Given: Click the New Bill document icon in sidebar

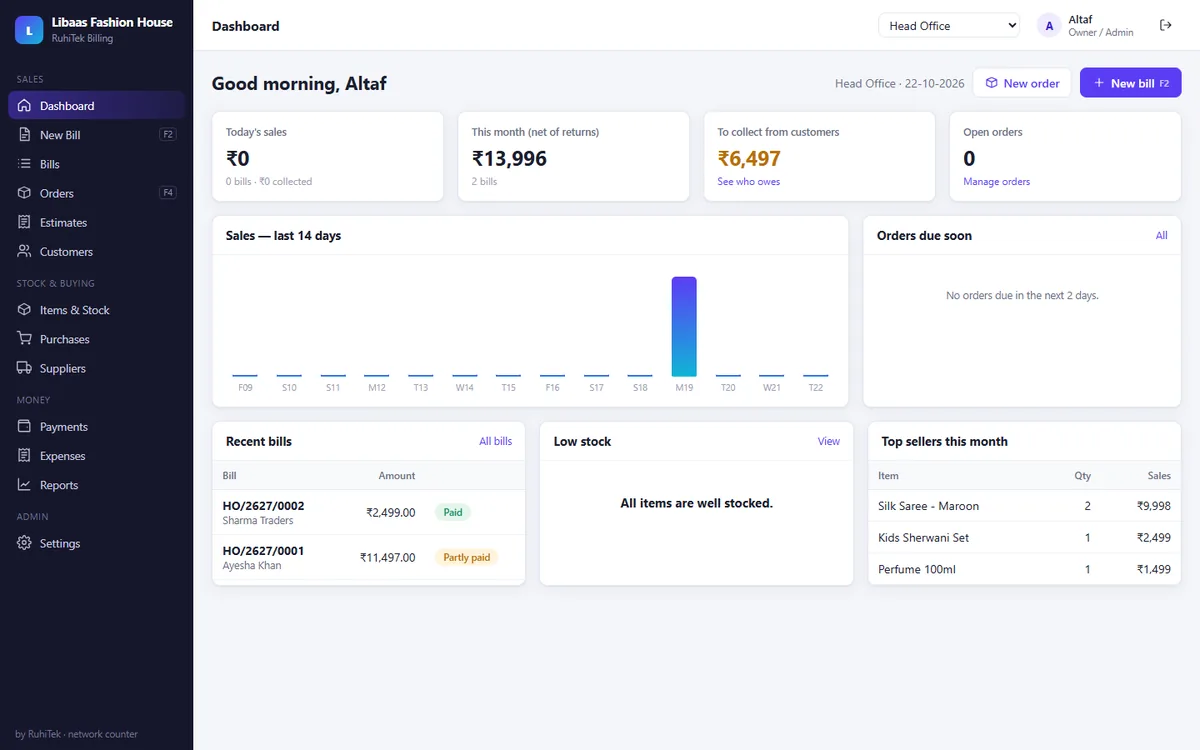Looking at the screenshot, I should (x=24, y=135).
